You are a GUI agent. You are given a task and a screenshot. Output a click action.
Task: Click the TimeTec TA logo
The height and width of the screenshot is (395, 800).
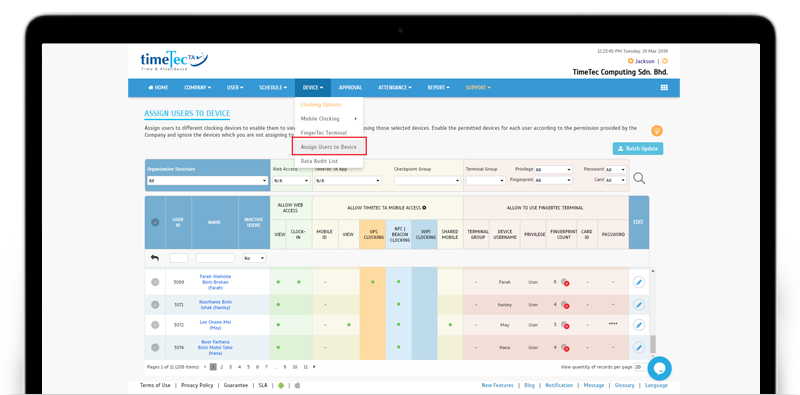click(x=174, y=61)
